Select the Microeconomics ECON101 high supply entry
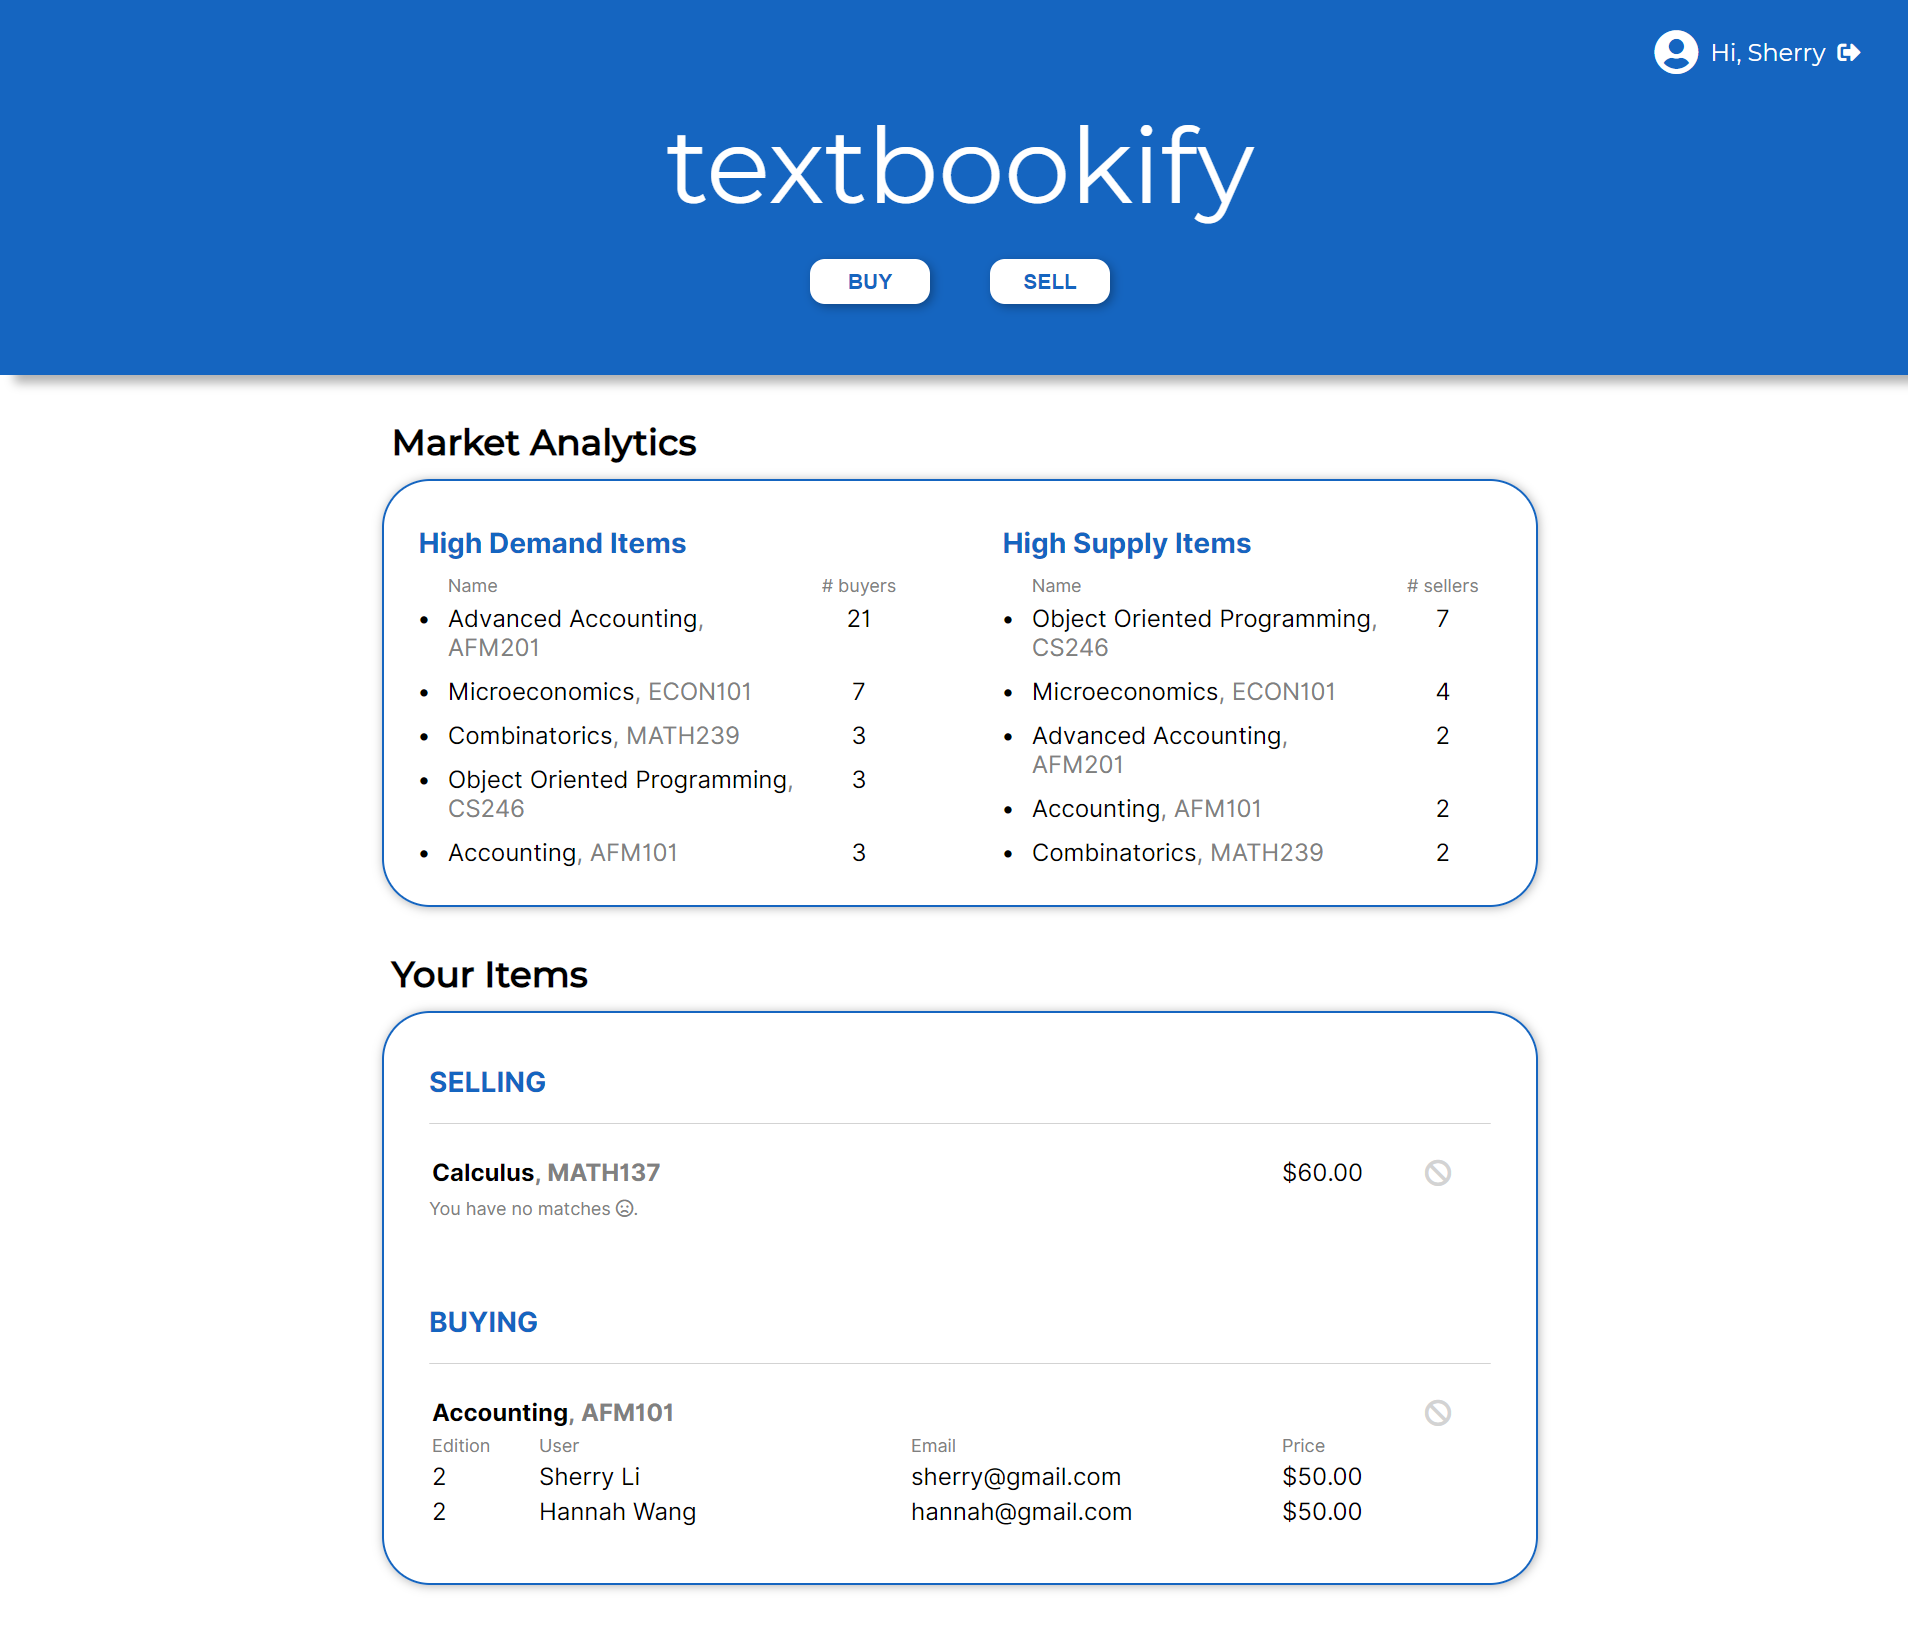 point(1183,691)
